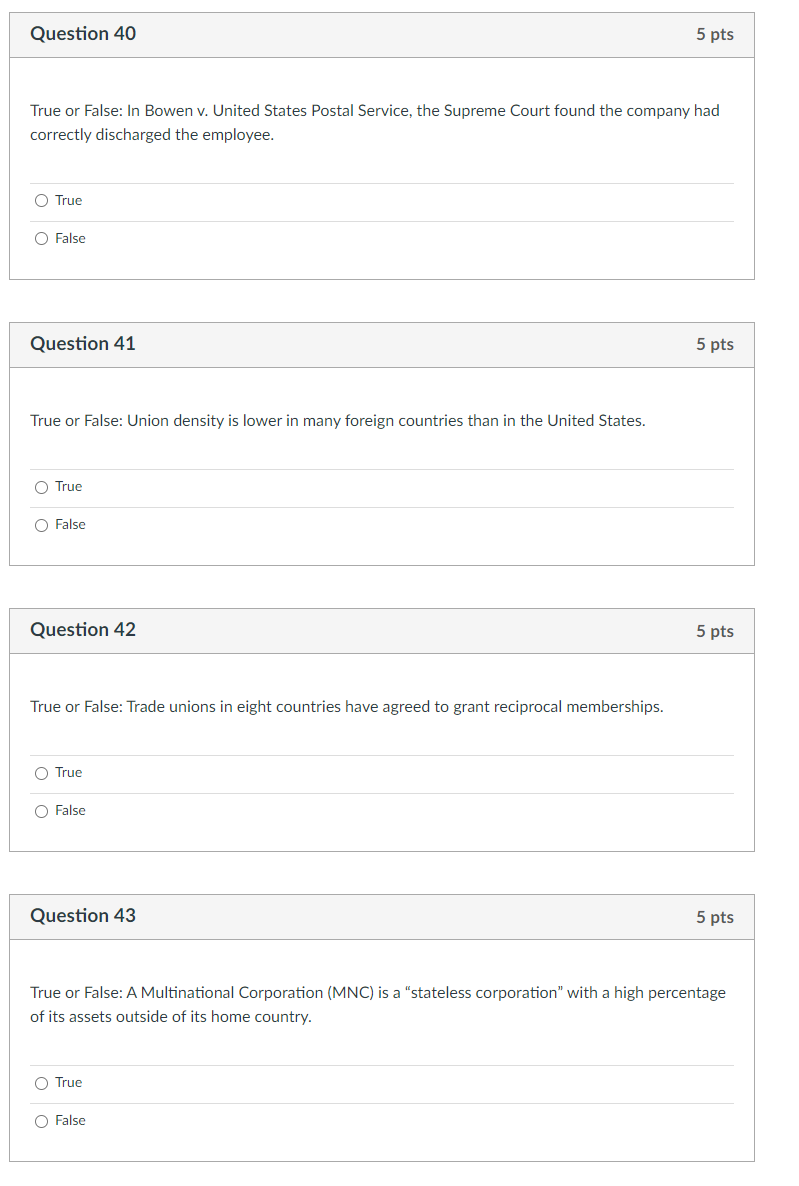Image resolution: width=799 pixels, height=1186 pixels.
Task: Click the Question 40 header
Action: (x=84, y=33)
